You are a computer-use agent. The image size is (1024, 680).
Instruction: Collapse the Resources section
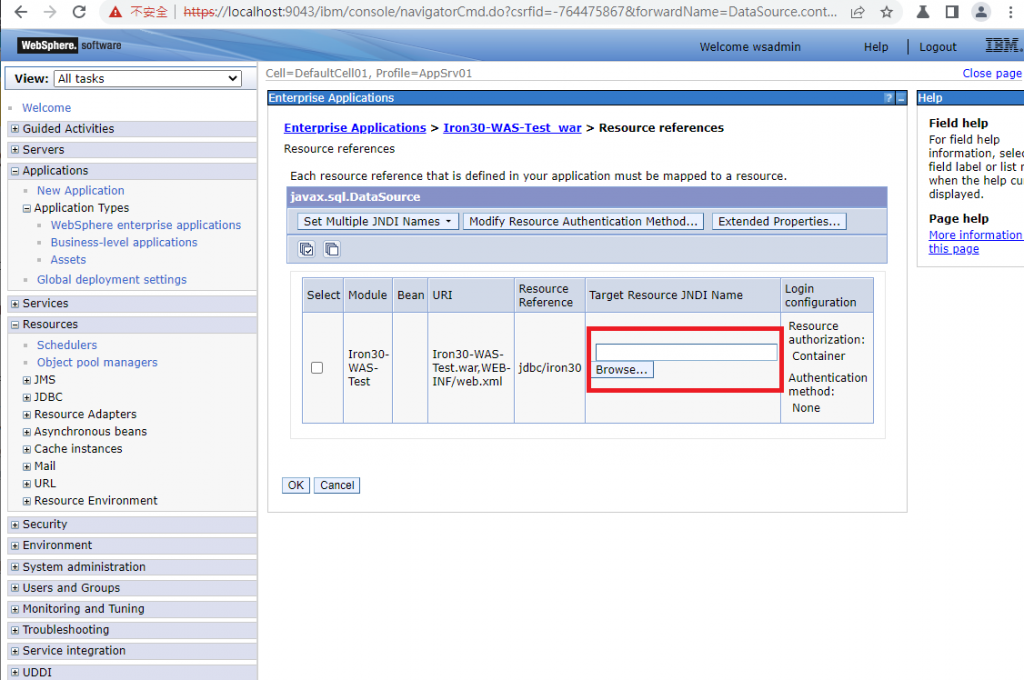point(15,324)
